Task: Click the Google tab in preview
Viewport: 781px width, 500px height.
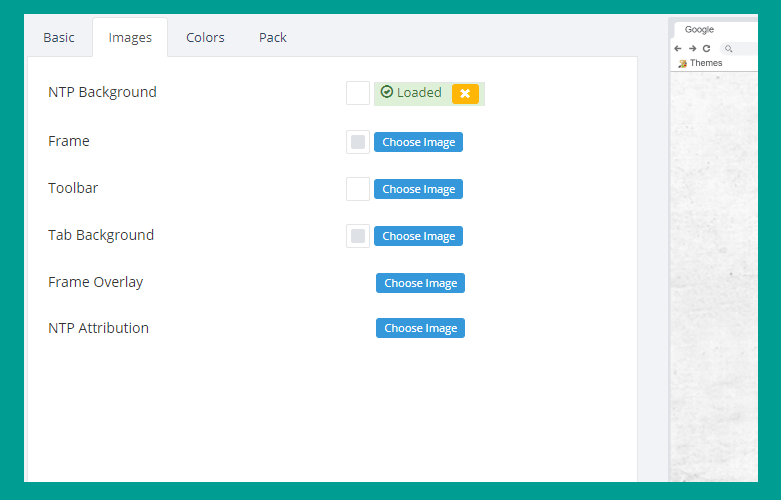Action: click(x=699, y=29)
